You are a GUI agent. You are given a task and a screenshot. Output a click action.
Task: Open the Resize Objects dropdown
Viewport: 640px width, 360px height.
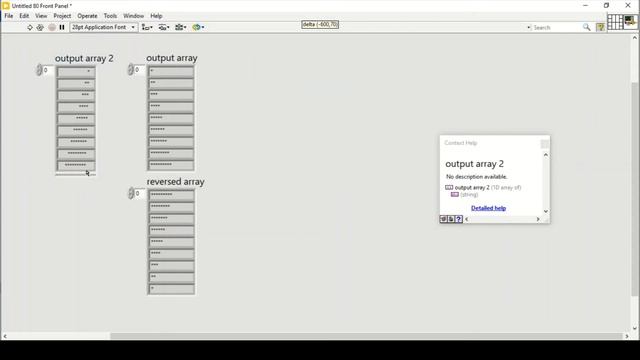(x=180, y=27)
